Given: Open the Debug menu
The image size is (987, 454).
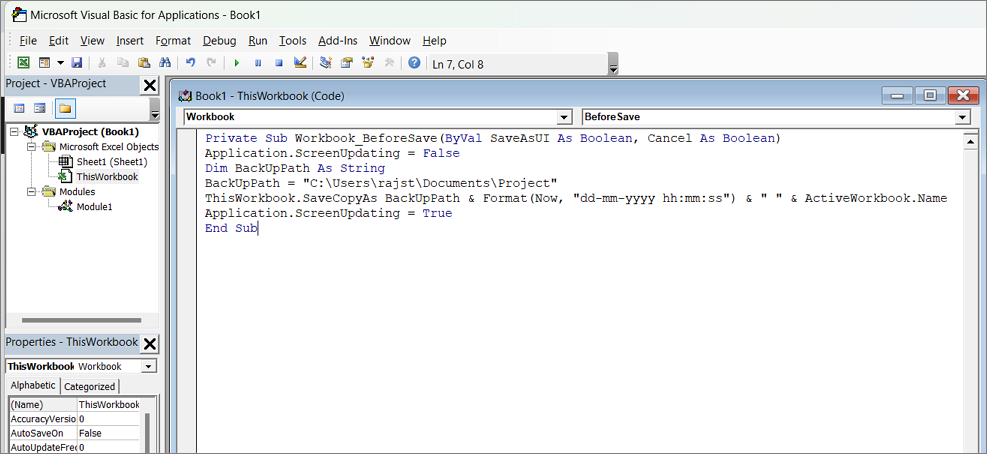Looking at the screenshot, I should pyautogui.click(x=220, y=41).
